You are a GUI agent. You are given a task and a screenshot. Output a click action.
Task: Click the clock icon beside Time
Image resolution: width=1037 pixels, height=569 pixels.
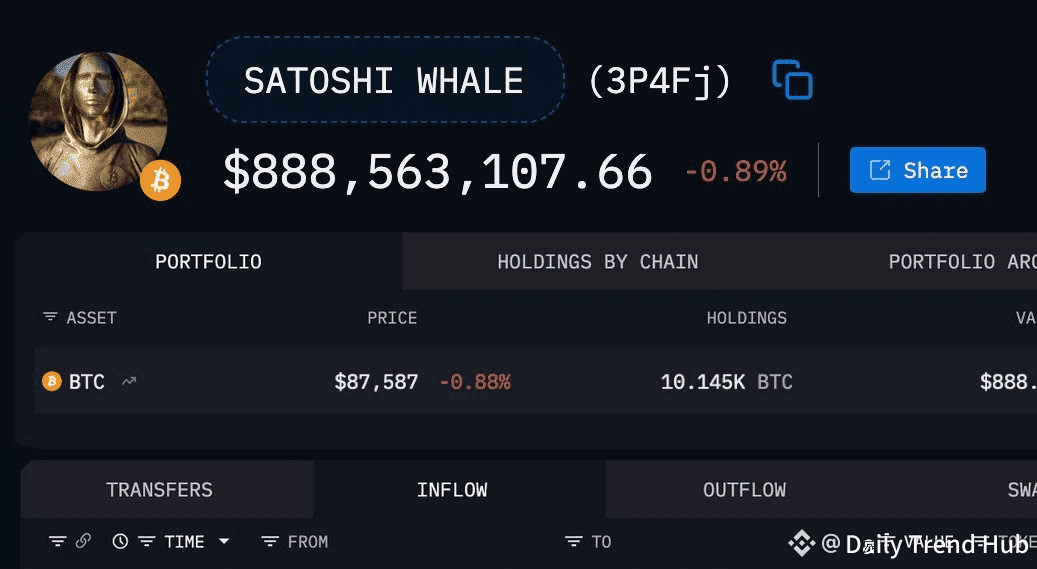[120, 541]
